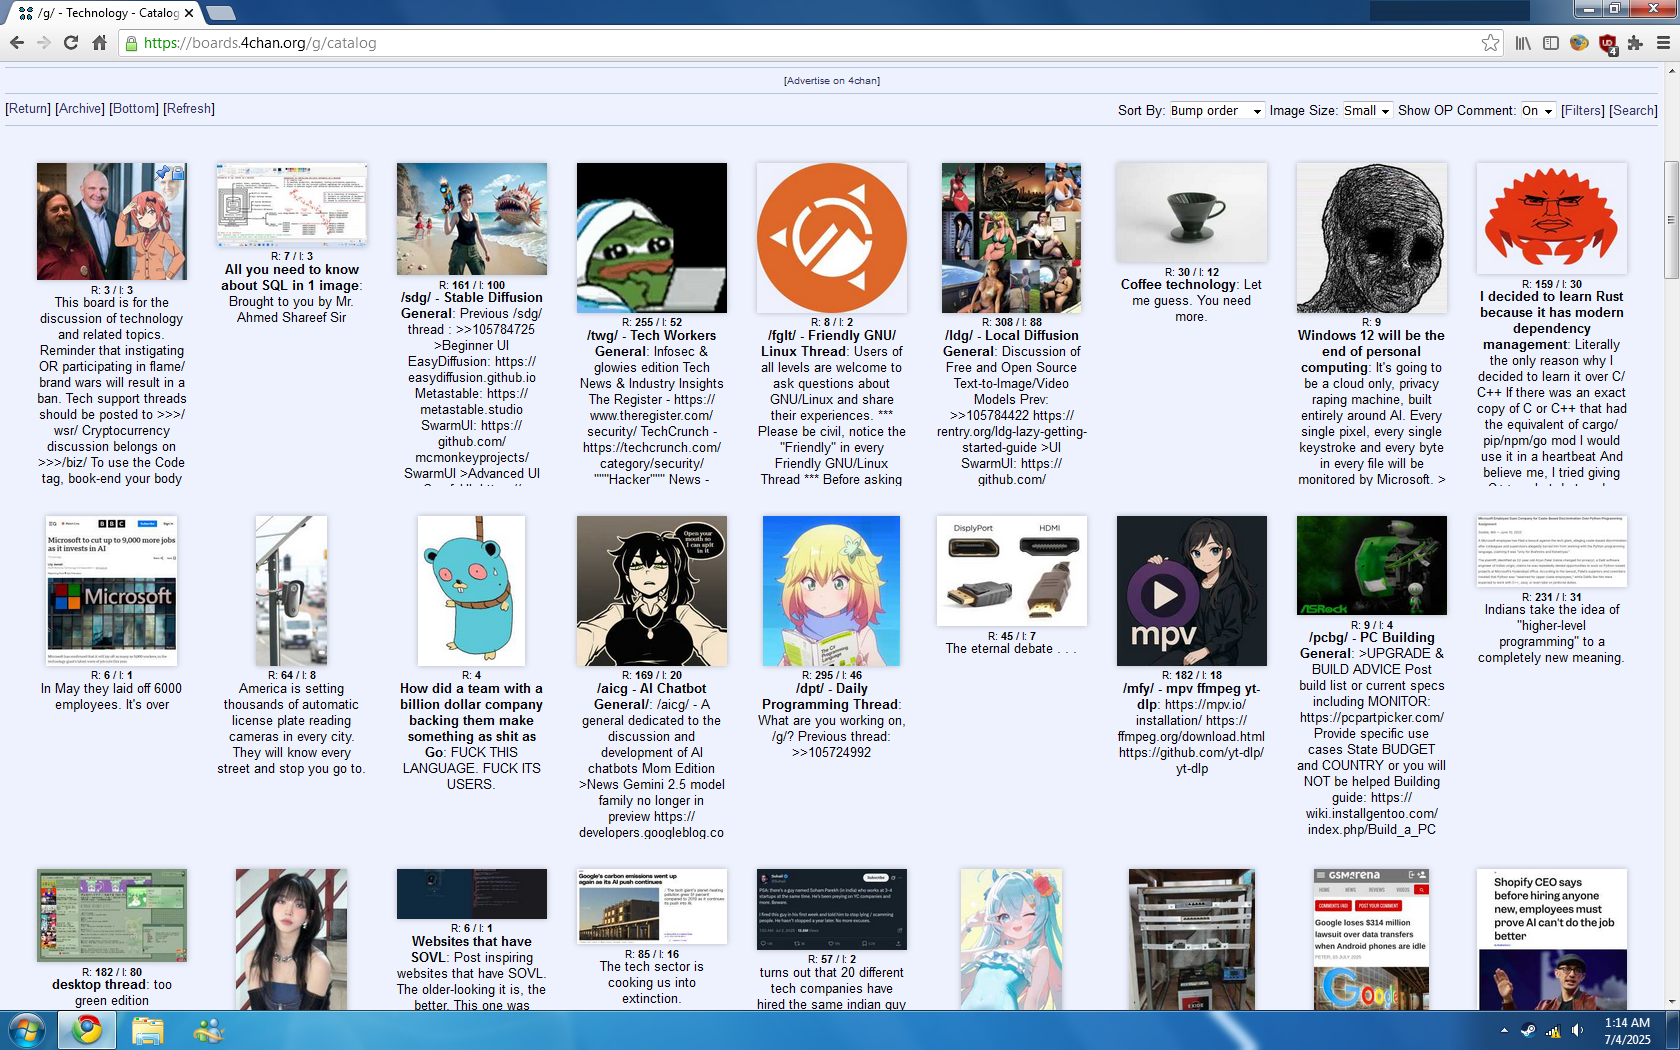Open the /pcbg/ ASRock thumbnail
The image size is (1680, 1050).
tap(1372, 565)
